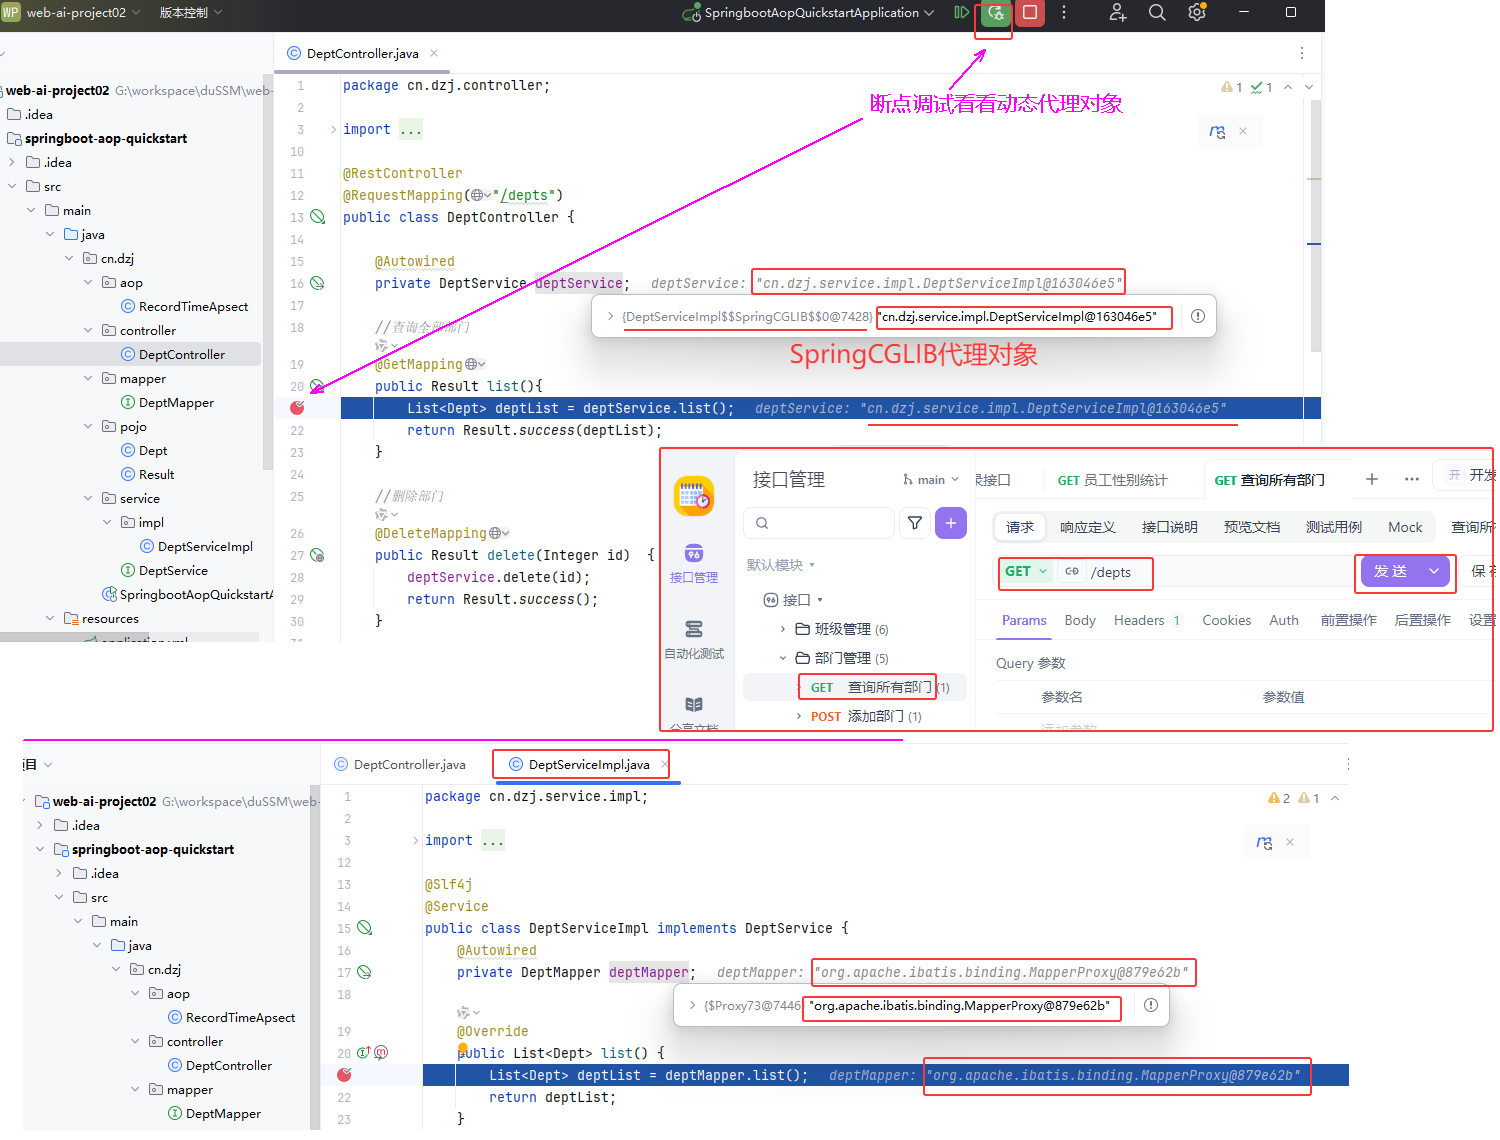Image resolution: width=1500 pixels, height=1140 pixels.
Task: Click the green Debug bug icon
Action: (995, 13)
